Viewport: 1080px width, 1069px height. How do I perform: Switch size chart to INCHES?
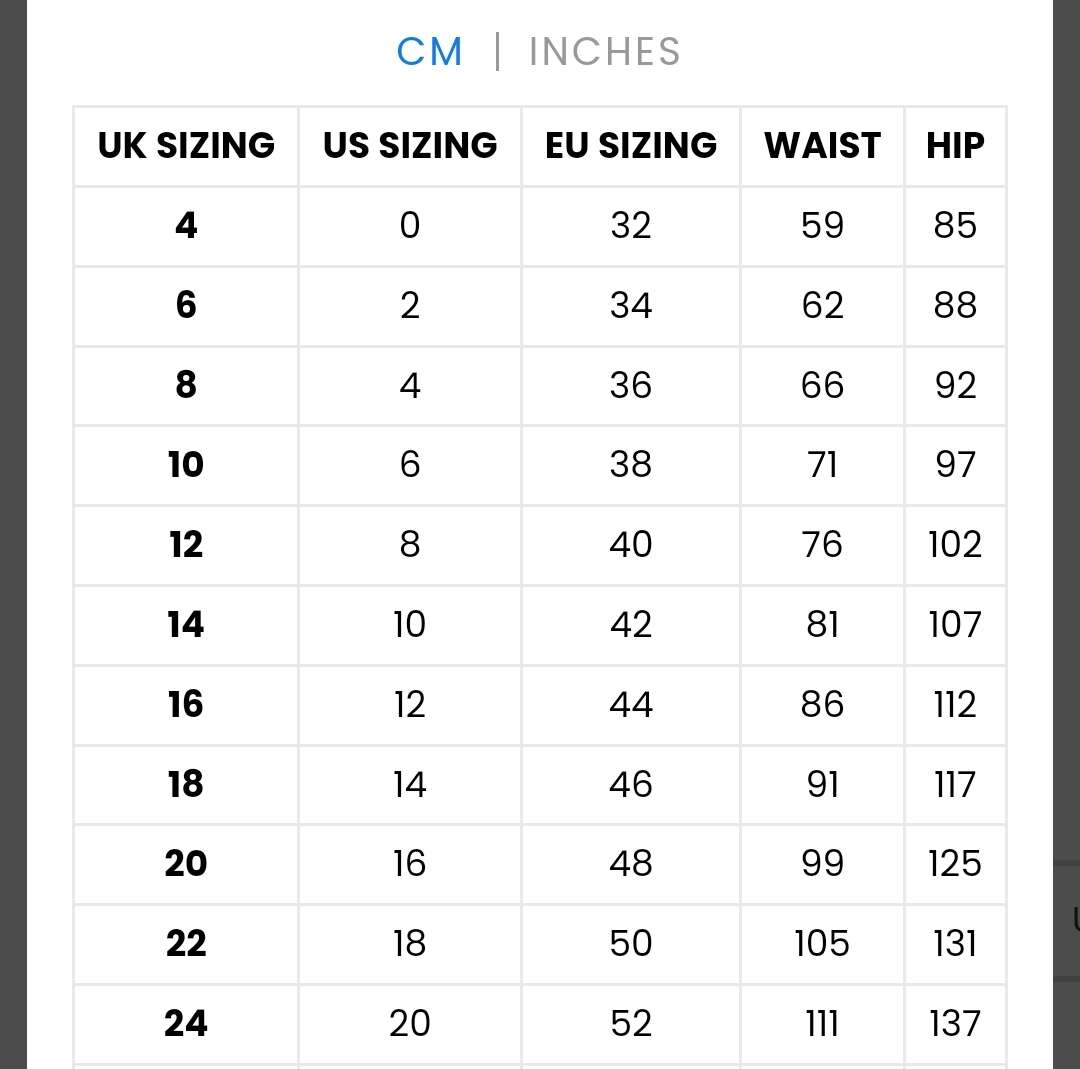605,52
